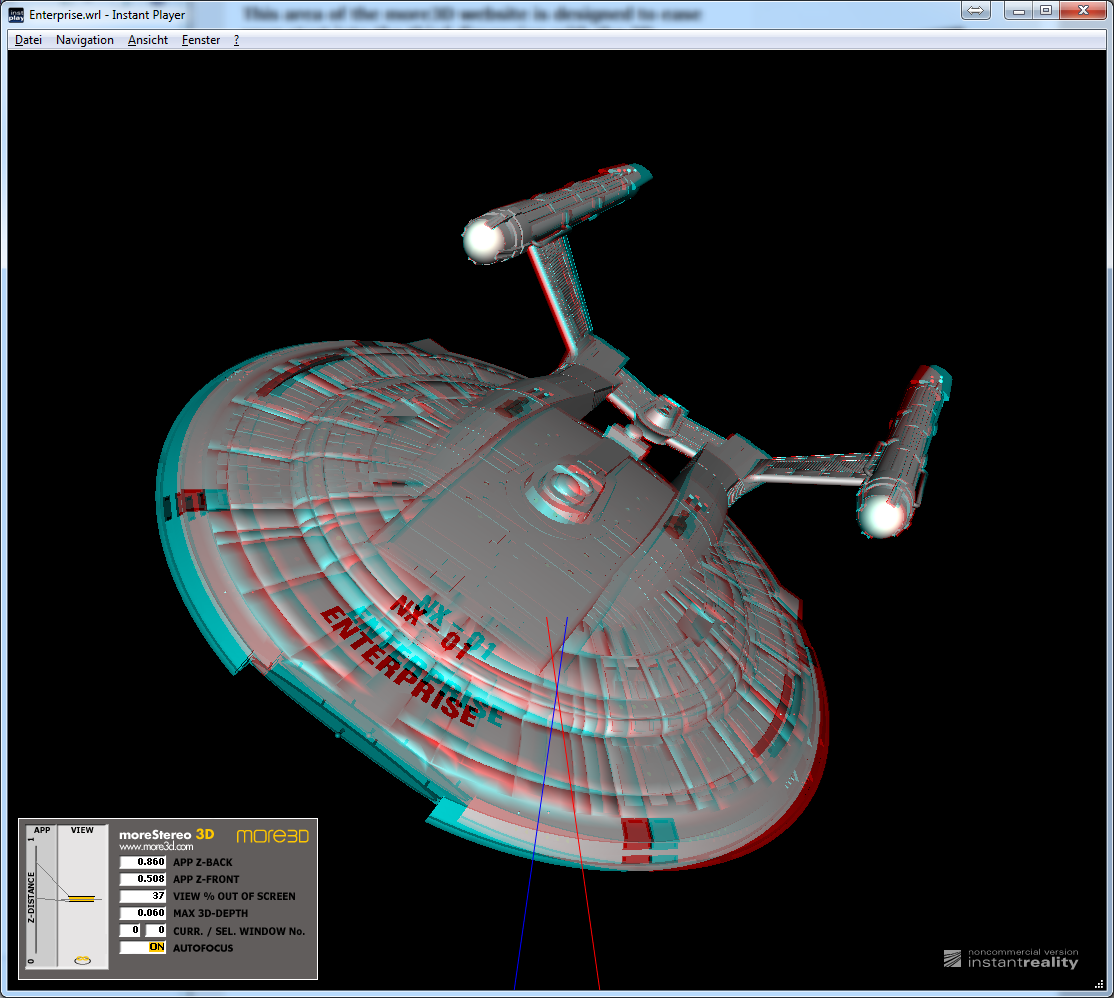This screenshot has width=1114, height=998.
Task: Click the CURR. / SEL. WINDOW No. label
Action: pyautogui.click(x=239, y=931)
